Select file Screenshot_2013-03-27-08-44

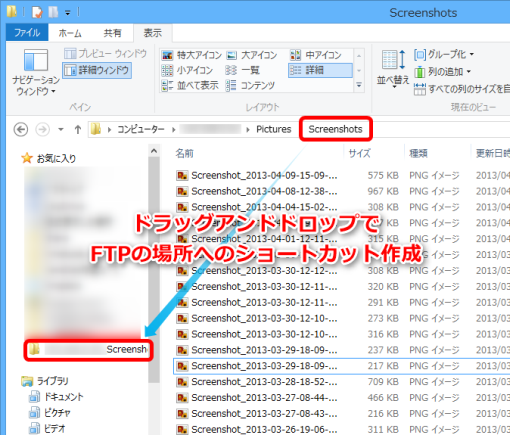264,398
